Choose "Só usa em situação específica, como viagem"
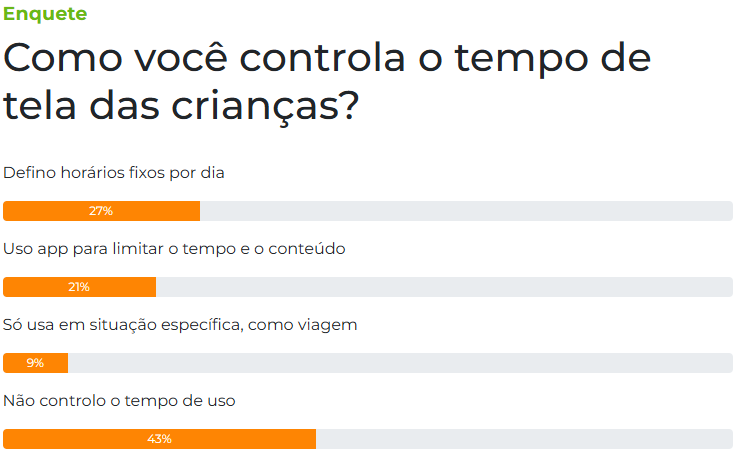The height and width of the screenshot is (462, 744). tap(180, 325)
